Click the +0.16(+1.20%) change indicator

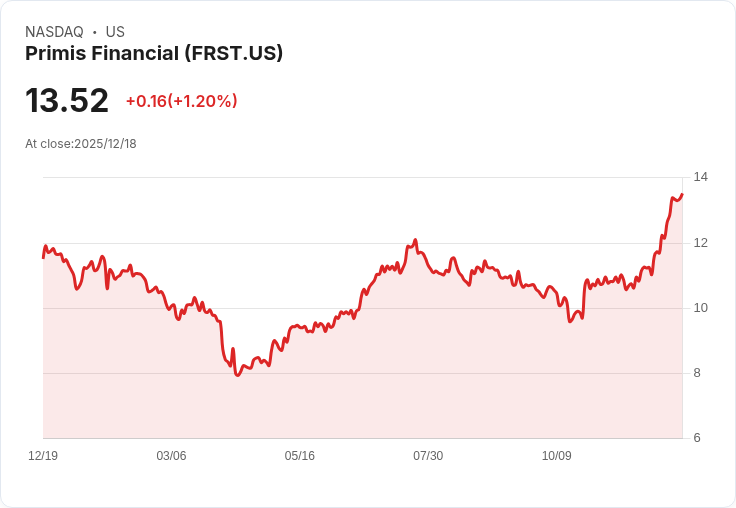182,101
